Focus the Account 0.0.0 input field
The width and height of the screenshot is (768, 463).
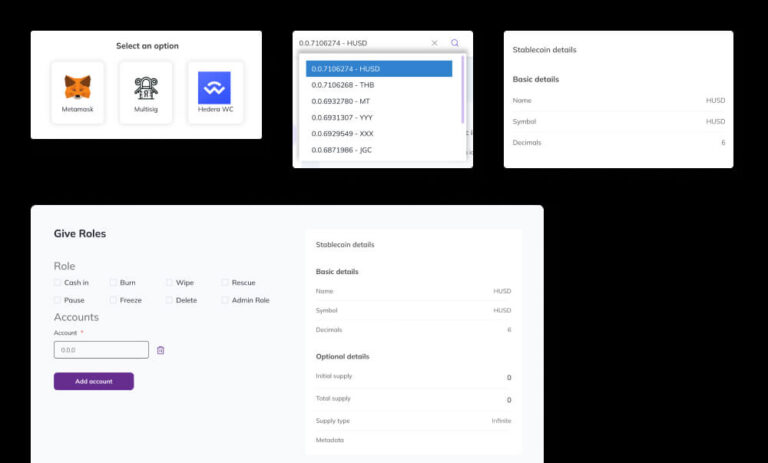101,350
